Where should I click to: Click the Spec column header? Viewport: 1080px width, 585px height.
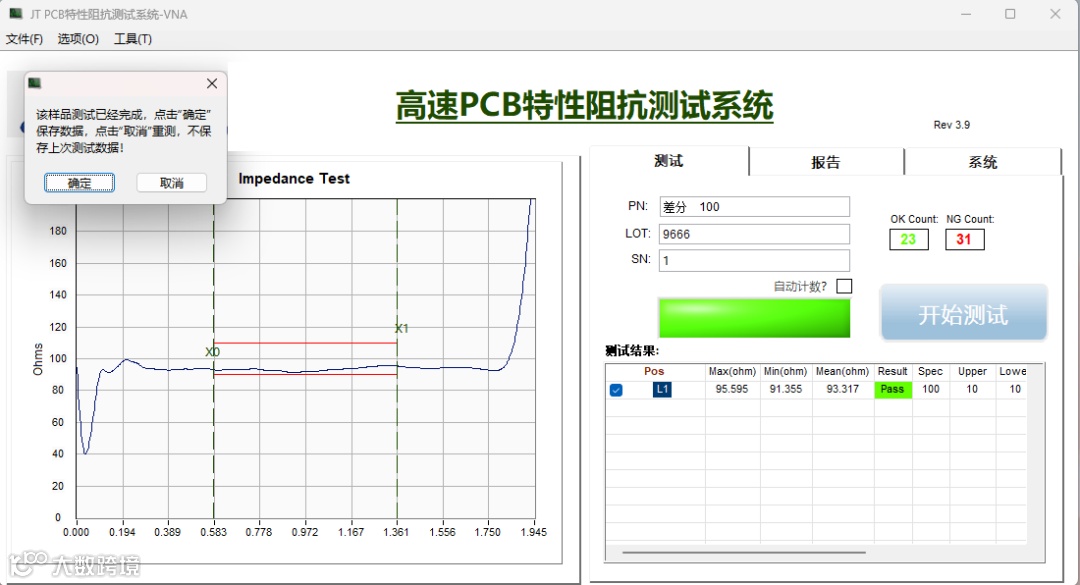point(931,371)
